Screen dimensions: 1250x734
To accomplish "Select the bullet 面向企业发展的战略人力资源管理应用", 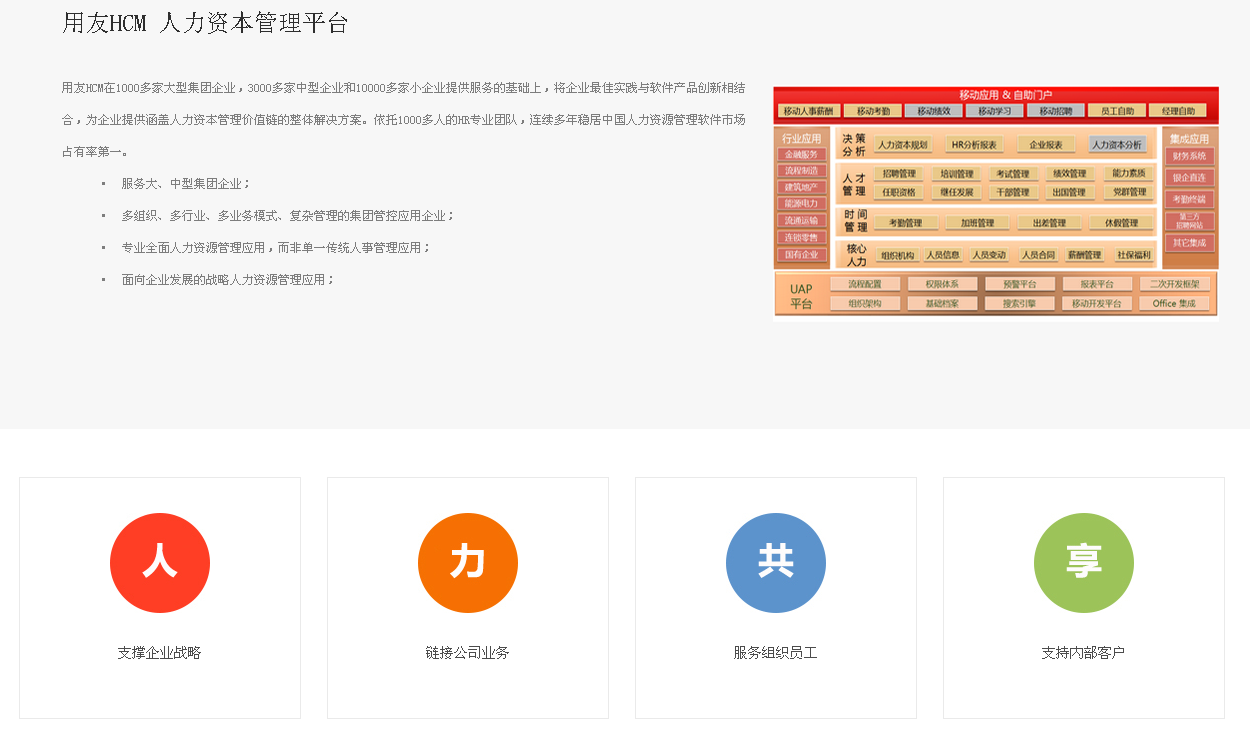I will (227, 280).
